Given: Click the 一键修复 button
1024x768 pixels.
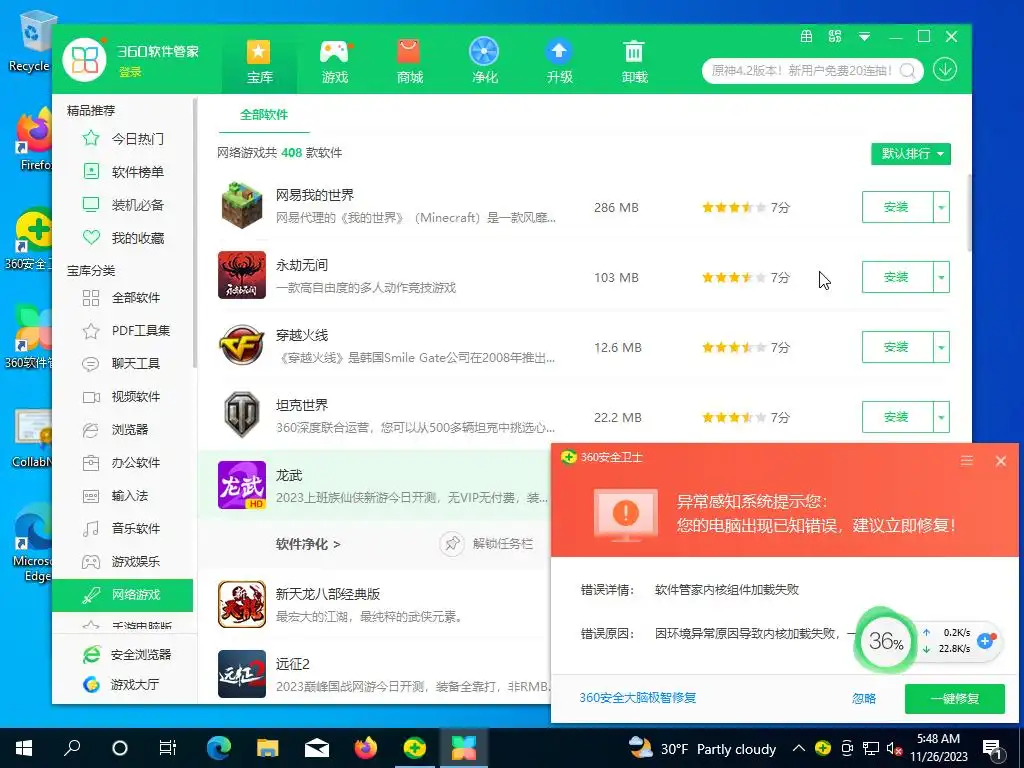Looking at the screenshot, I should tap(954, 699).
